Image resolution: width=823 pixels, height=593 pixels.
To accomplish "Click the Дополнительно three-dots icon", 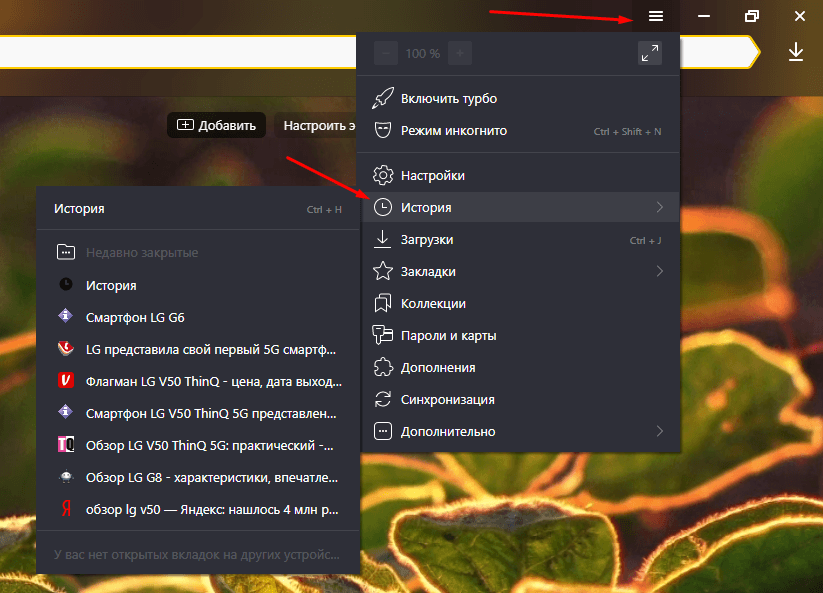I will (383, 431).
